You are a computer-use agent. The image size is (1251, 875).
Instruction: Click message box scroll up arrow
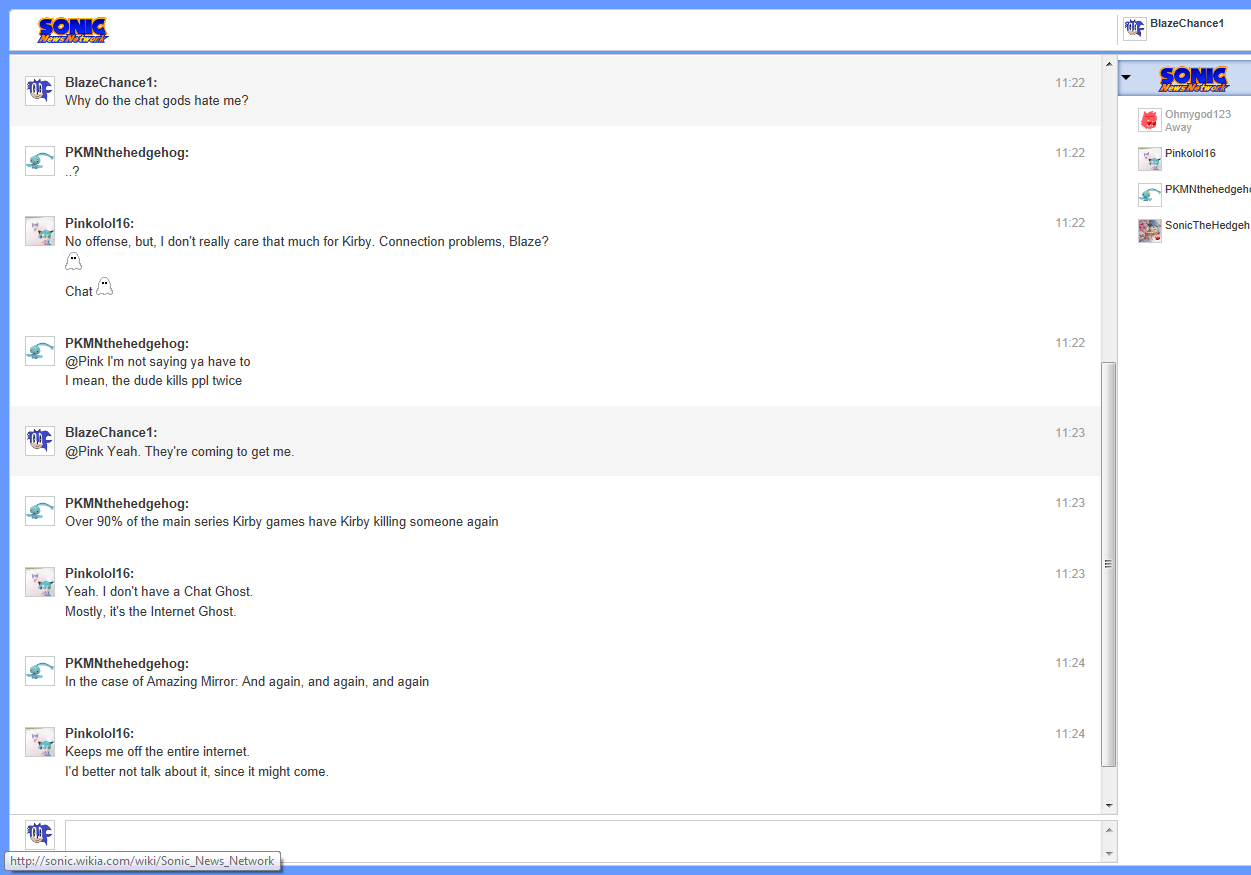(1108, 830)
